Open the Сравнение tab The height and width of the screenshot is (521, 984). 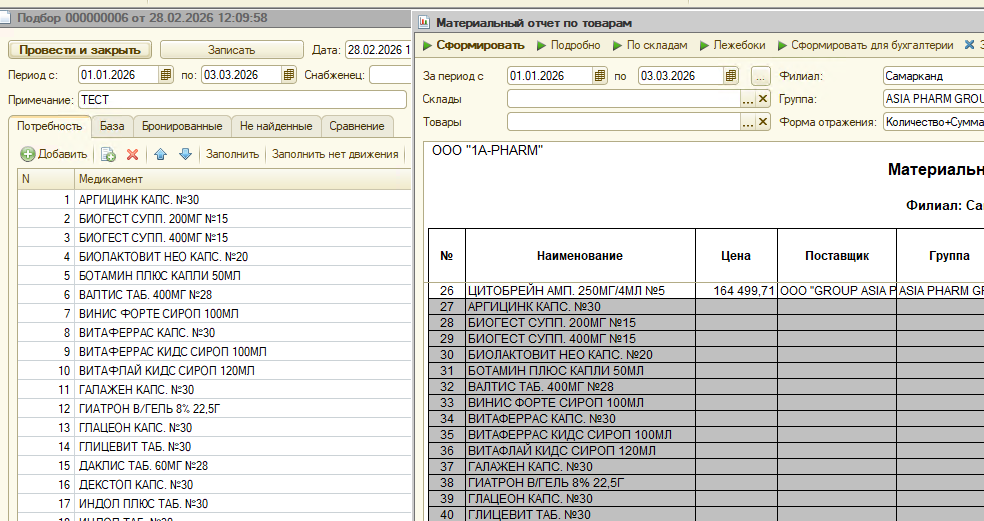point(356,126)
